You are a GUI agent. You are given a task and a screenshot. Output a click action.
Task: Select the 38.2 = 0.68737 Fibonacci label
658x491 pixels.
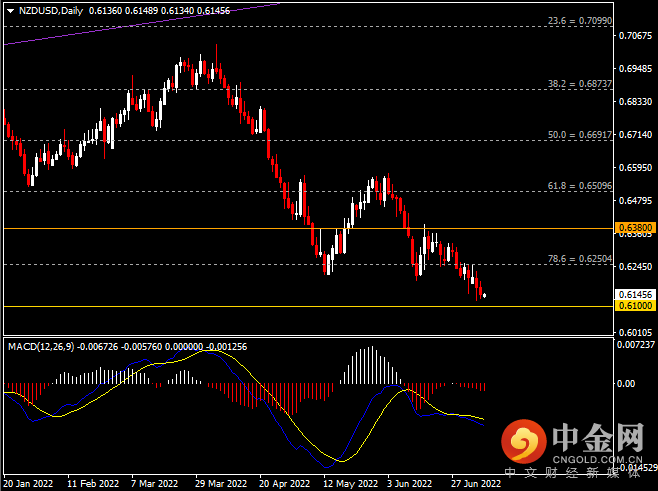[x=580, y=84]
